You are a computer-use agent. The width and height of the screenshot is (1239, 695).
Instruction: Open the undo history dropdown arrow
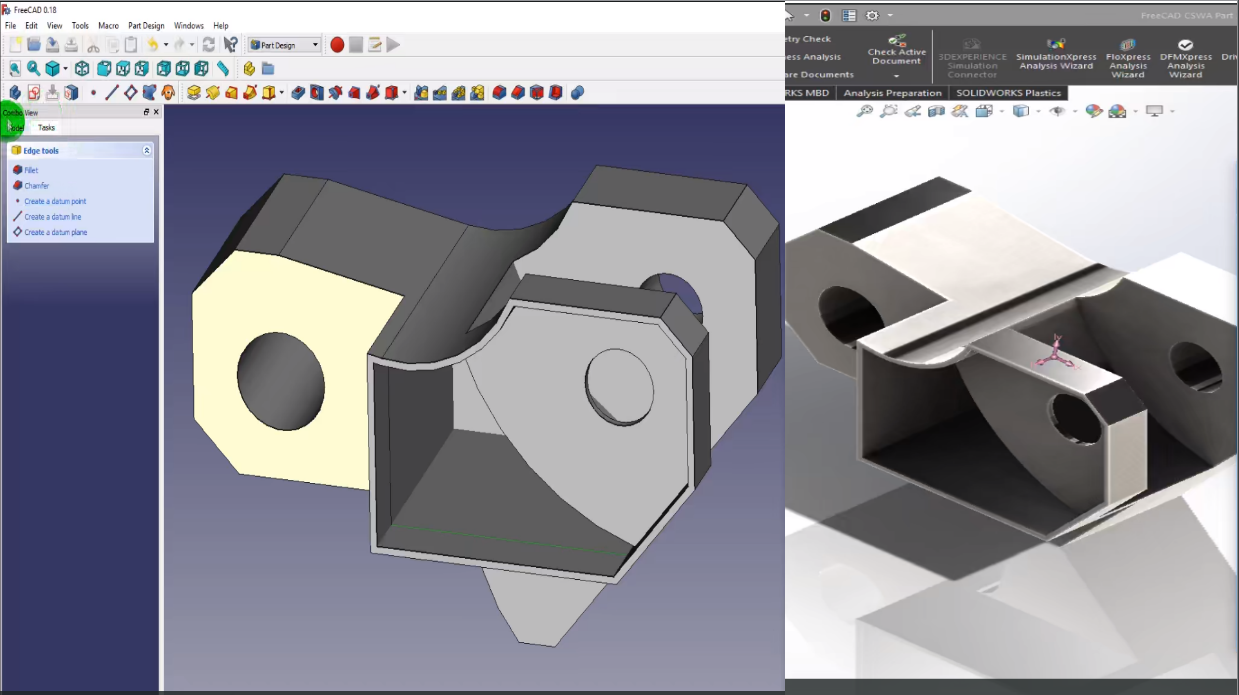coord(166,45)
